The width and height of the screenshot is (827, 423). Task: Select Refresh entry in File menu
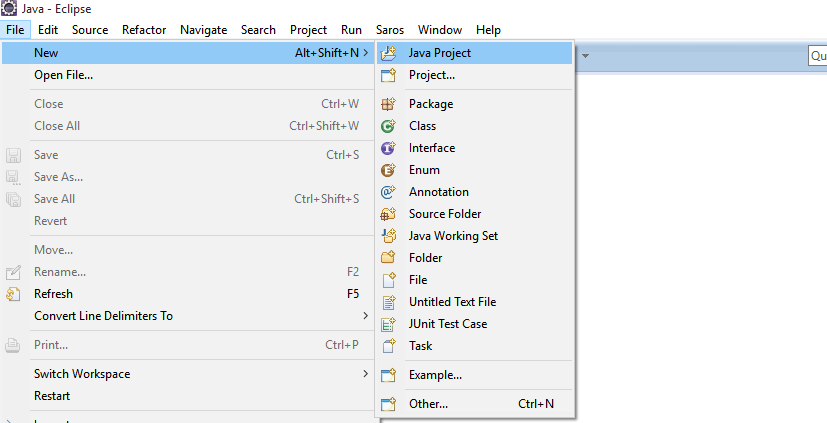pyautogui.click(x=188, y=294)
